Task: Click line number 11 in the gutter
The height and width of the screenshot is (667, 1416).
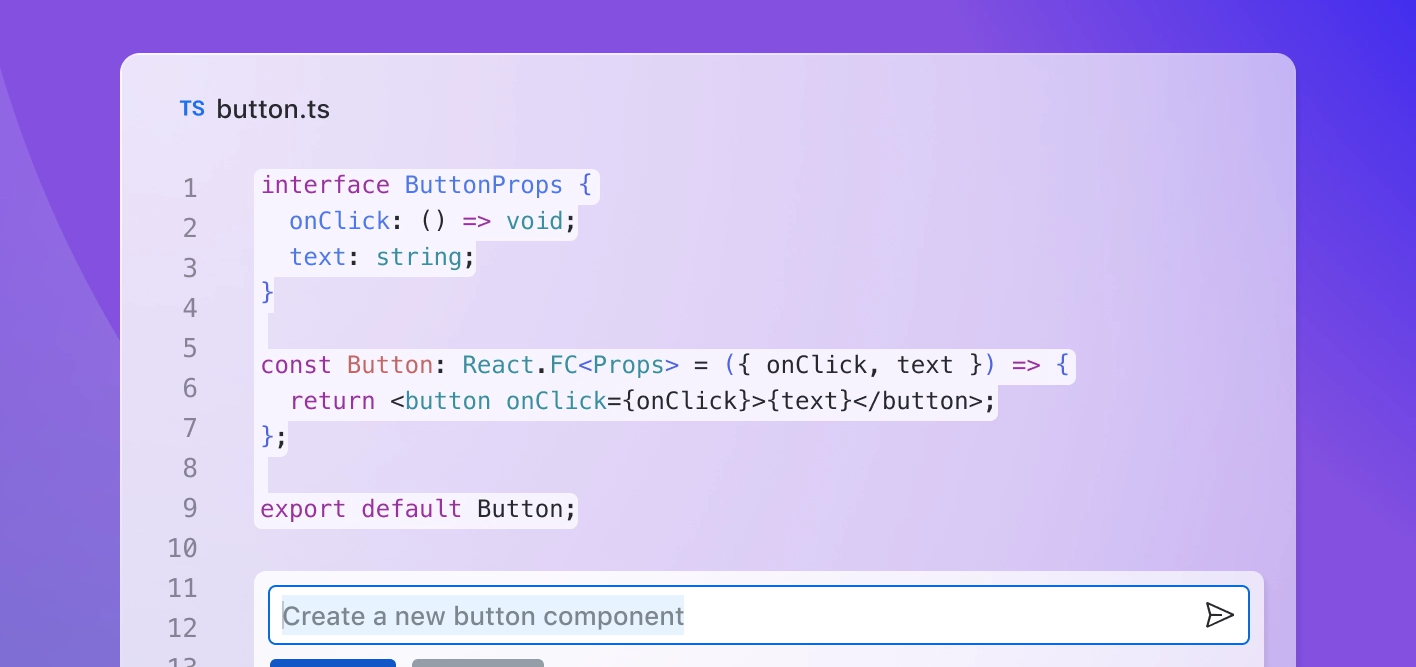Action: click(x=183, y=588)
